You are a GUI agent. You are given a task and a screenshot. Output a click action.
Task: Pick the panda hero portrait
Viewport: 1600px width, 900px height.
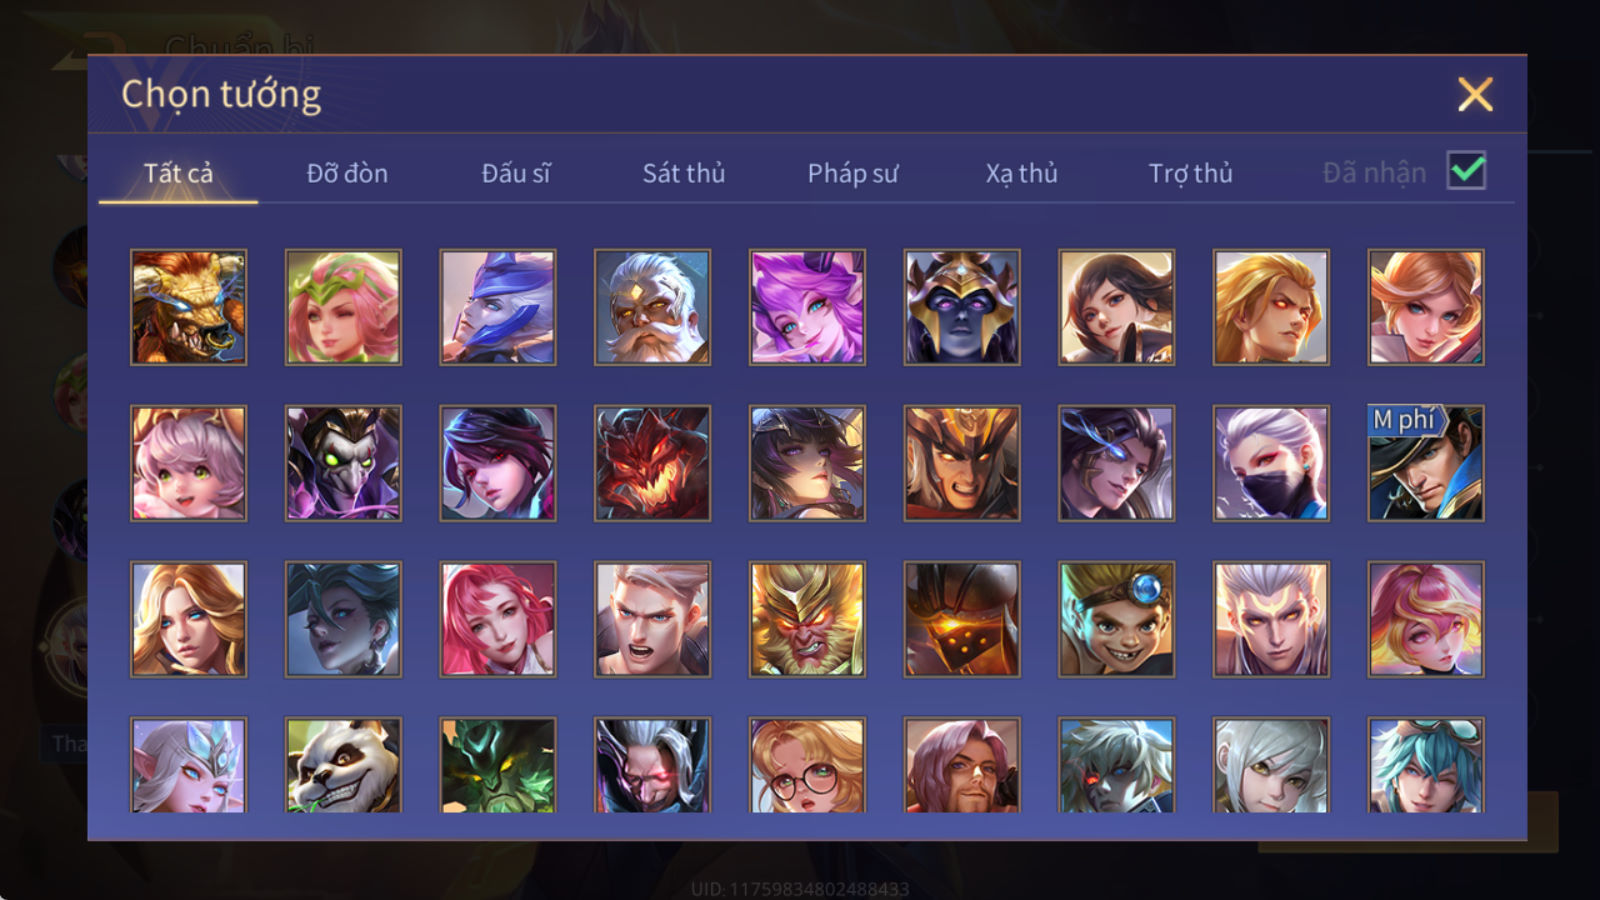point(343,765)
